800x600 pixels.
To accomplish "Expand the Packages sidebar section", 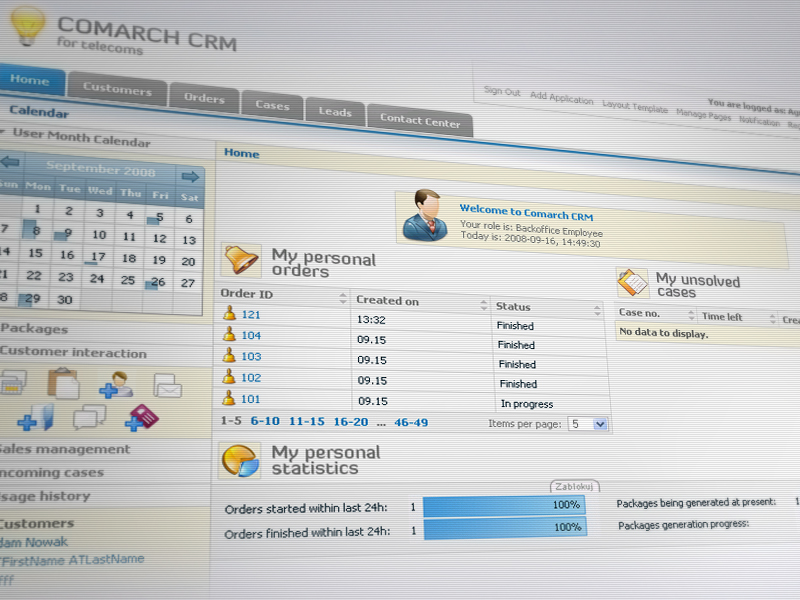I will click(34, 329).
